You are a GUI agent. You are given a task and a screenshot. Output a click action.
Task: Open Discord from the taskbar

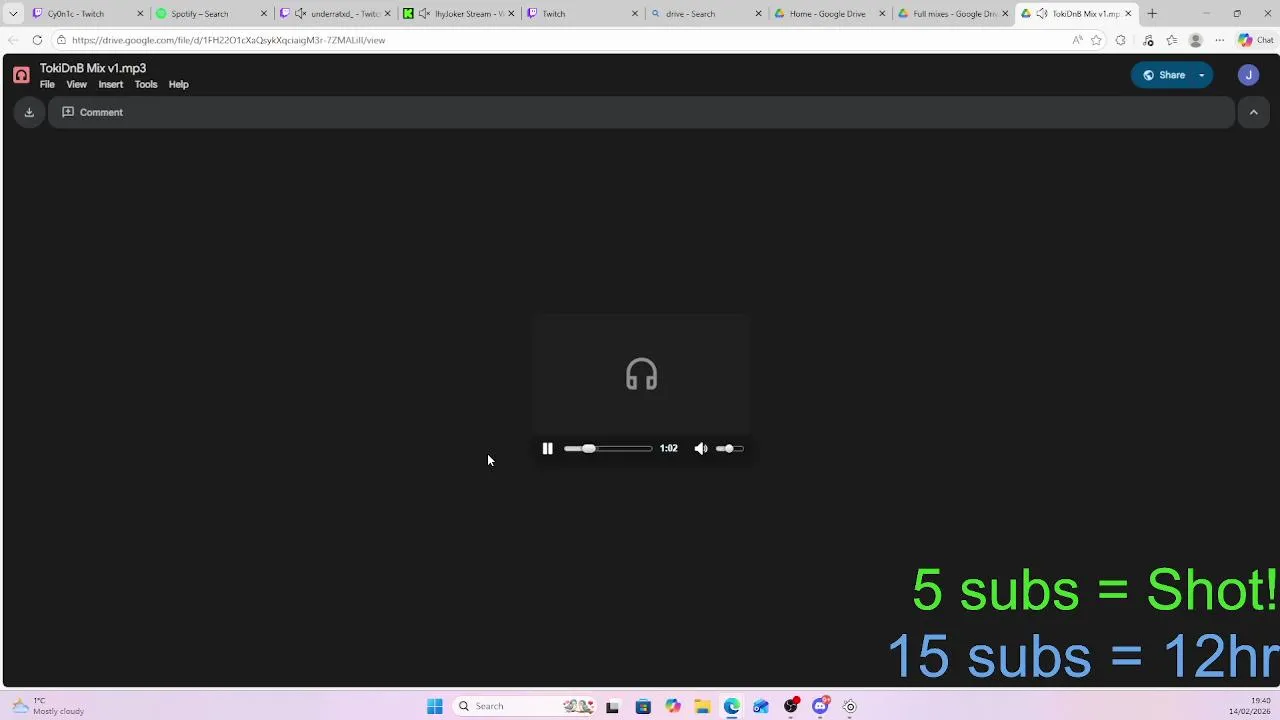click(821, 706)
